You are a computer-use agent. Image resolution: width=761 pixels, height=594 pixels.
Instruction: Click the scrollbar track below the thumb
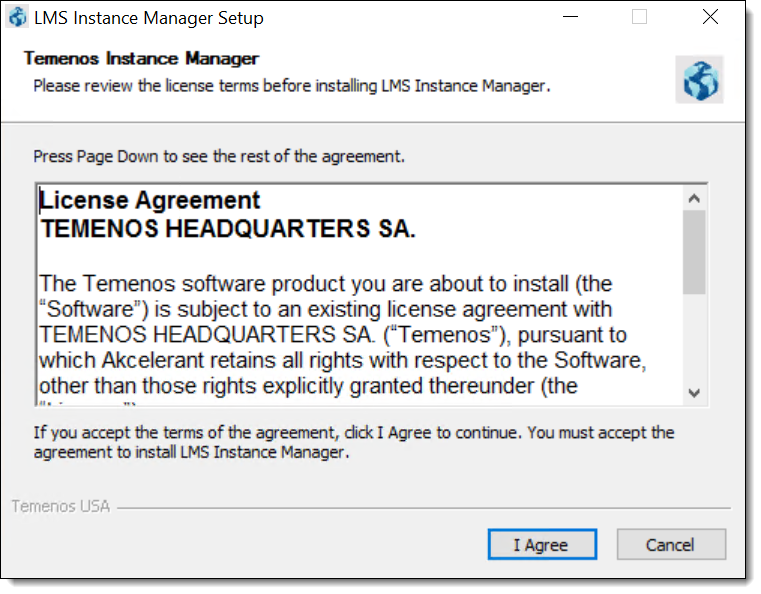694,338
